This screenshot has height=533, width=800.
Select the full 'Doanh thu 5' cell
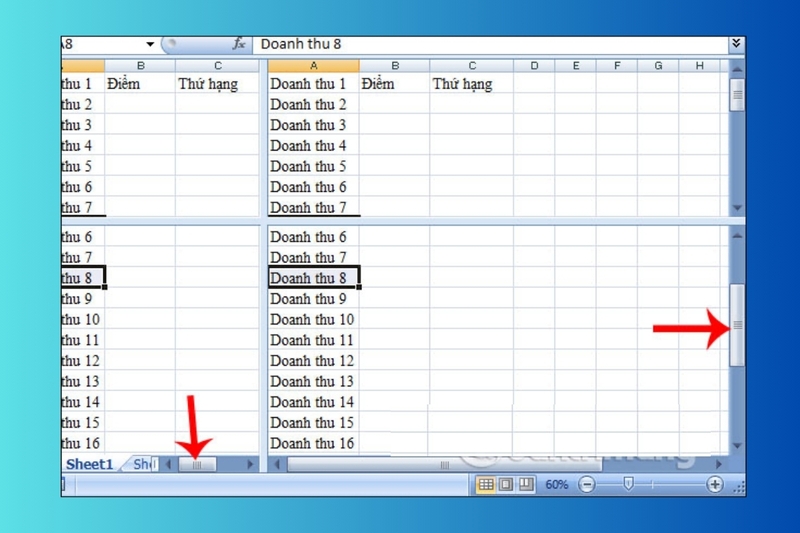coord(313,166)
